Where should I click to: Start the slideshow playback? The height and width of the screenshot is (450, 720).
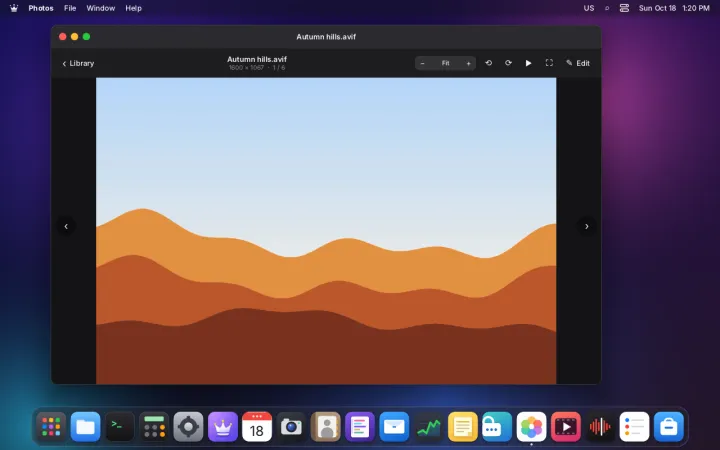point(529,63)
